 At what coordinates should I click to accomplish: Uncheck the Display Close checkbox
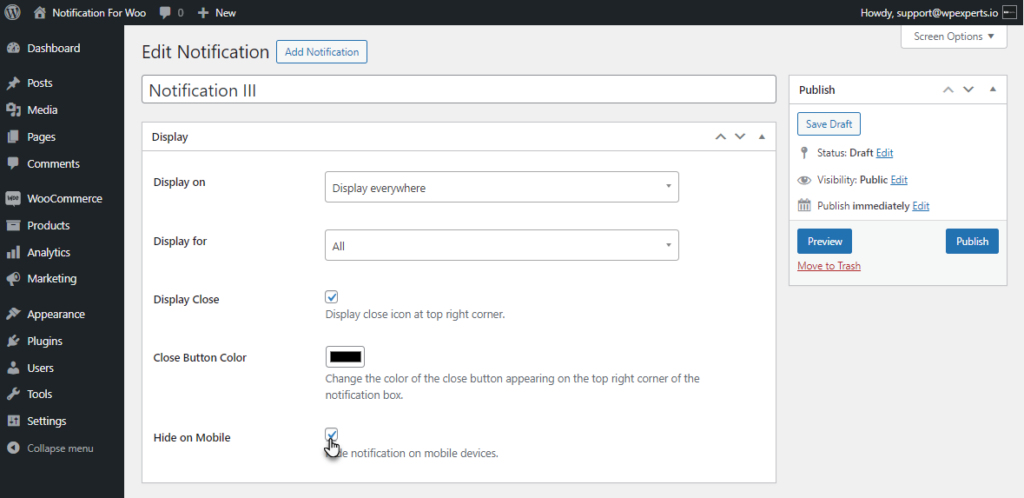pyautogui.click(x=332, y=297)
